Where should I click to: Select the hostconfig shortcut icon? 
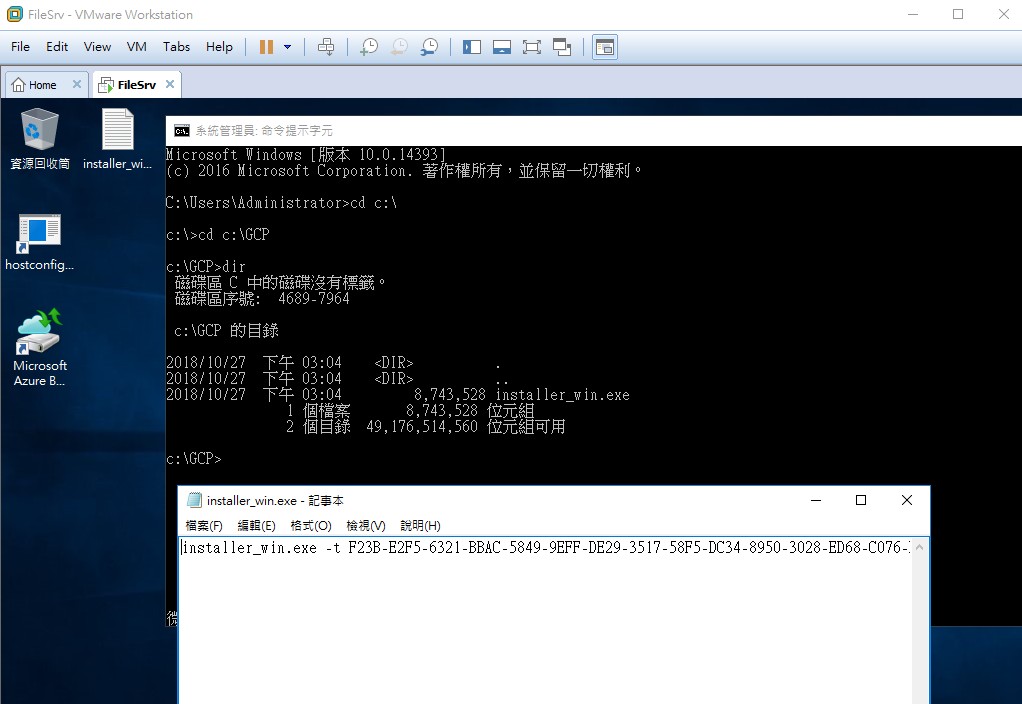click(40, 242)
